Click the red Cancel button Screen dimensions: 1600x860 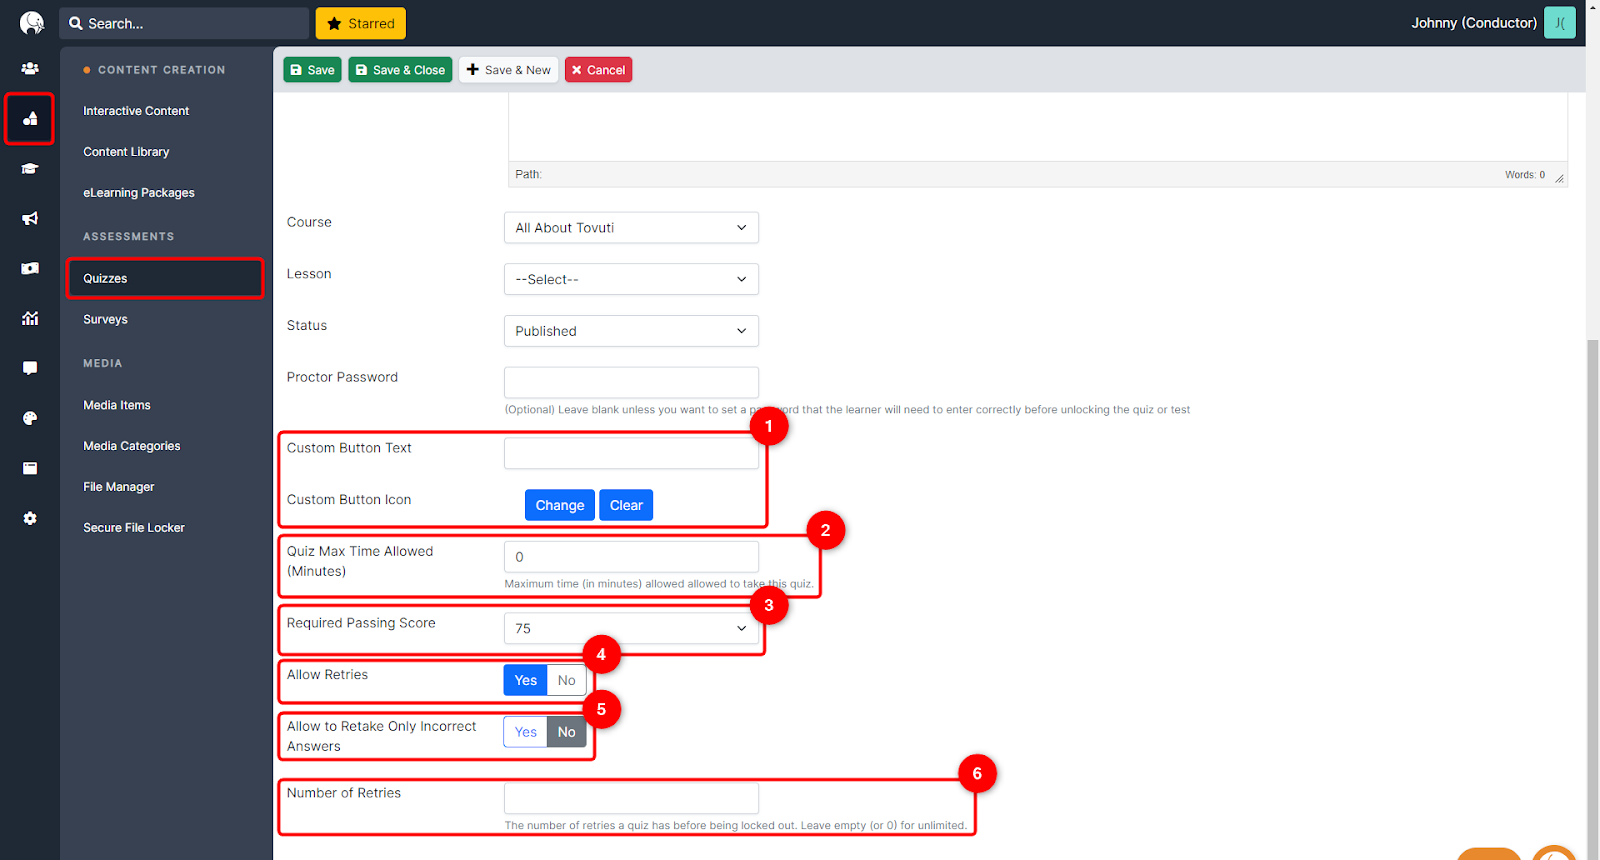tap(598, 70)
